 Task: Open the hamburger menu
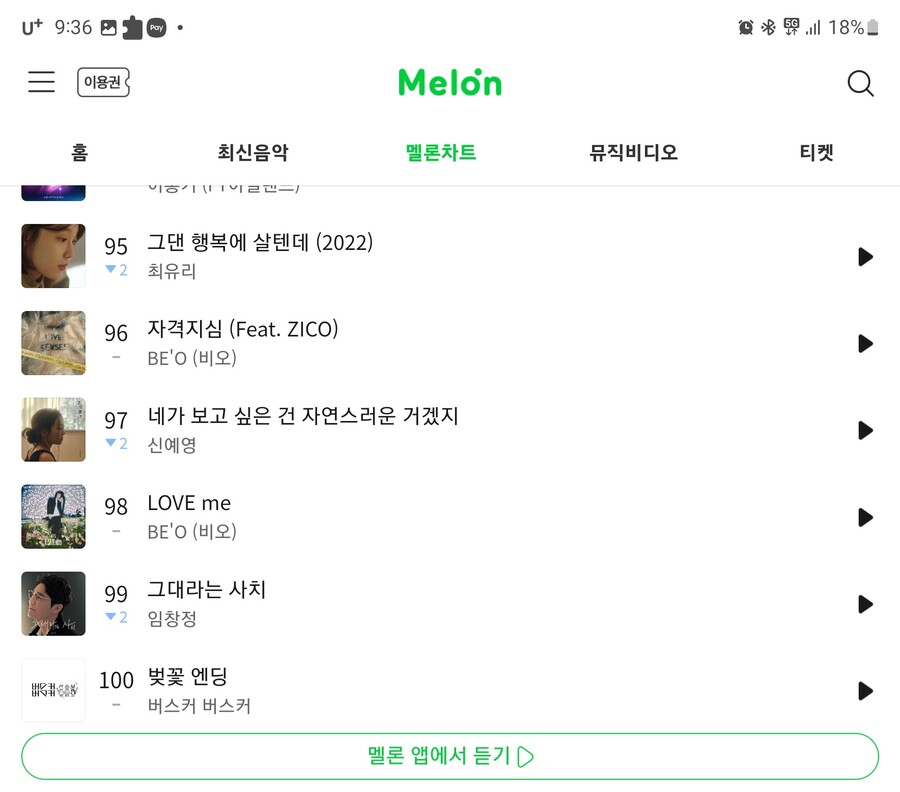pyautogui.click(x=41, y=82)
